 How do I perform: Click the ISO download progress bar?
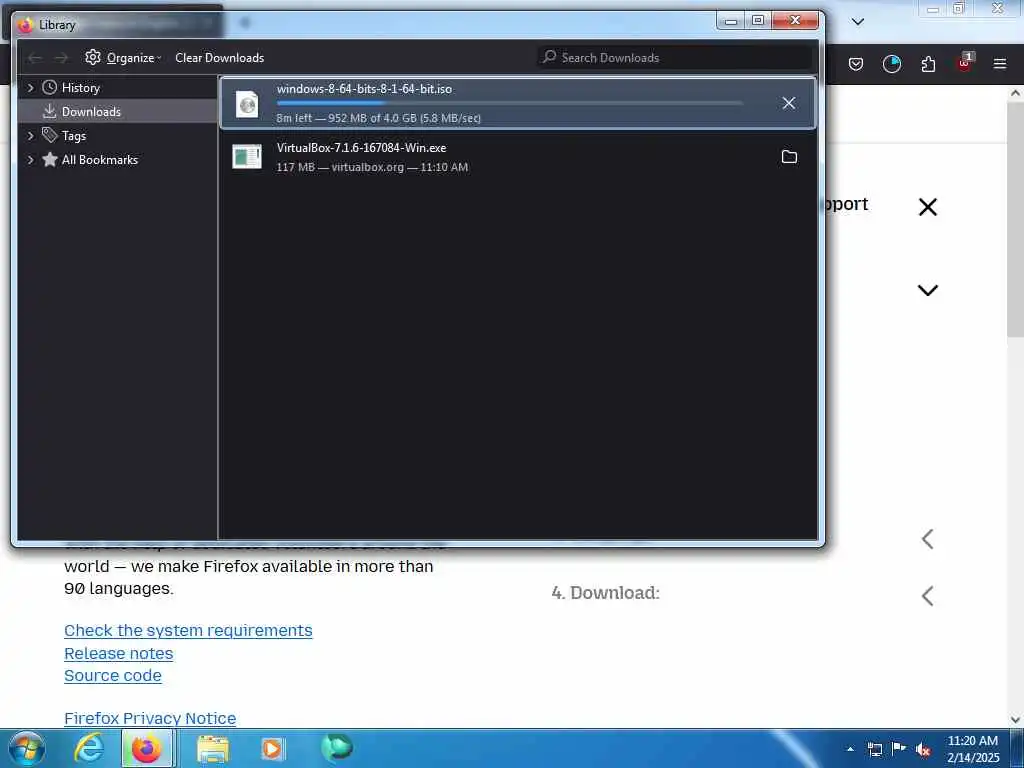(x=509, y=103)
